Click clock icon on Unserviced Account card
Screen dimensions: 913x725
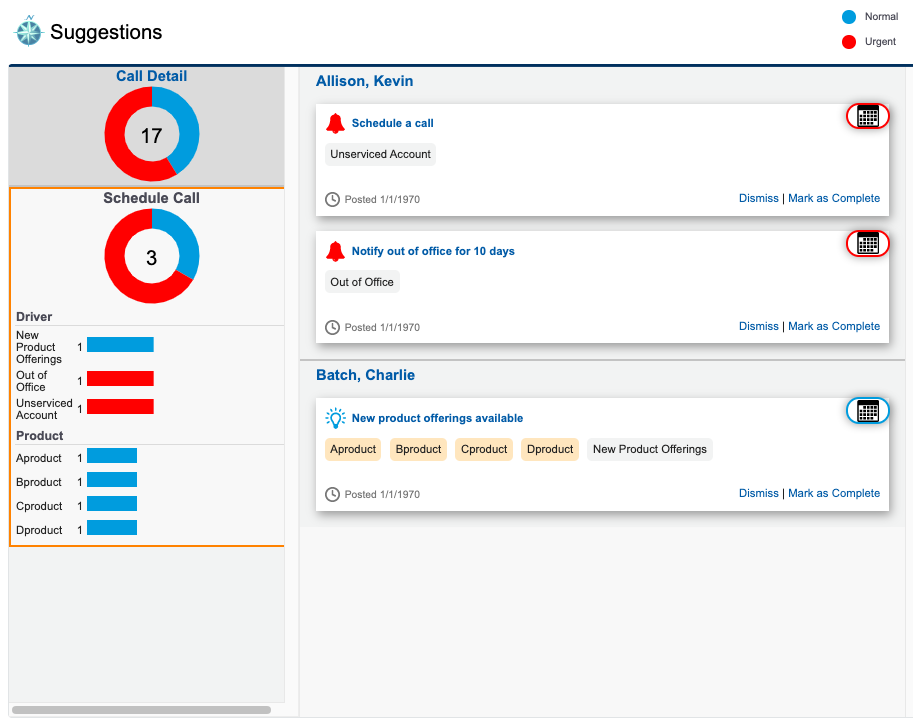[333, 199]
